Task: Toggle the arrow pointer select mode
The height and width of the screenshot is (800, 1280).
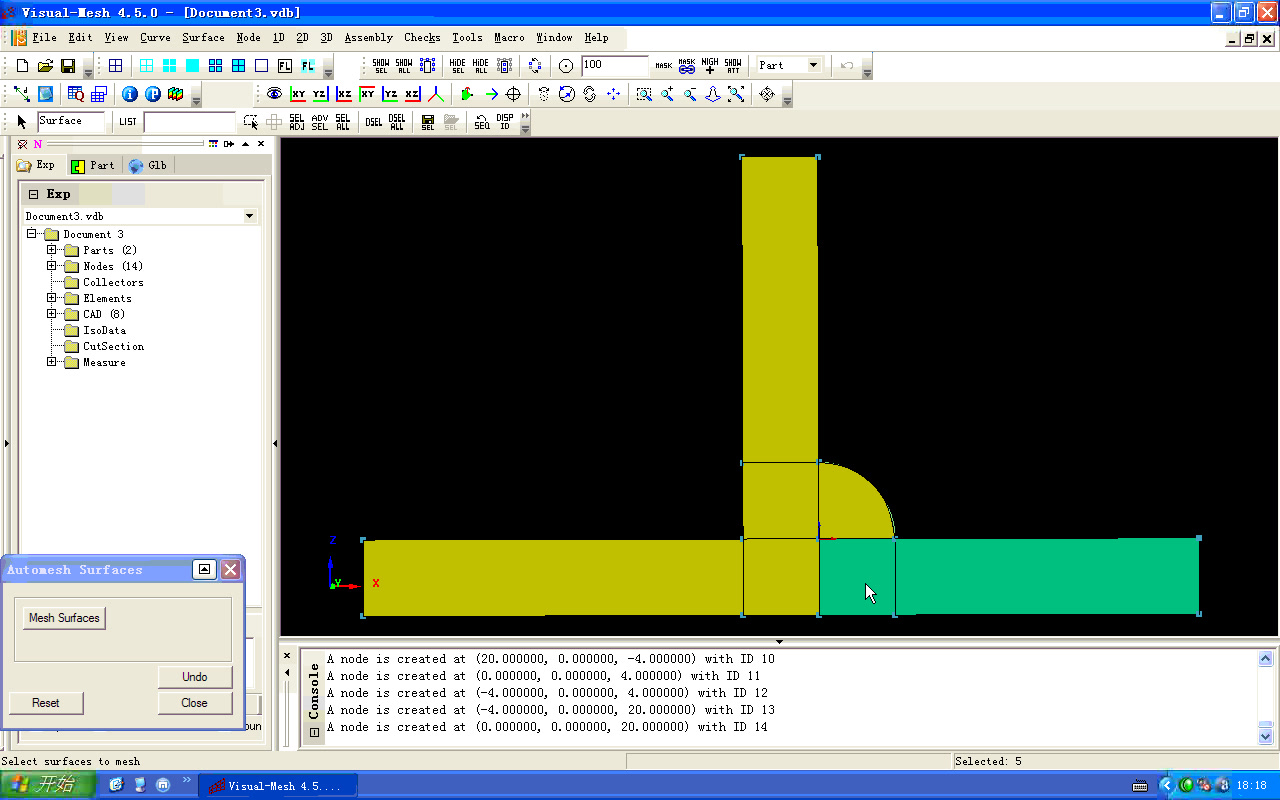Action: (22, 122)
